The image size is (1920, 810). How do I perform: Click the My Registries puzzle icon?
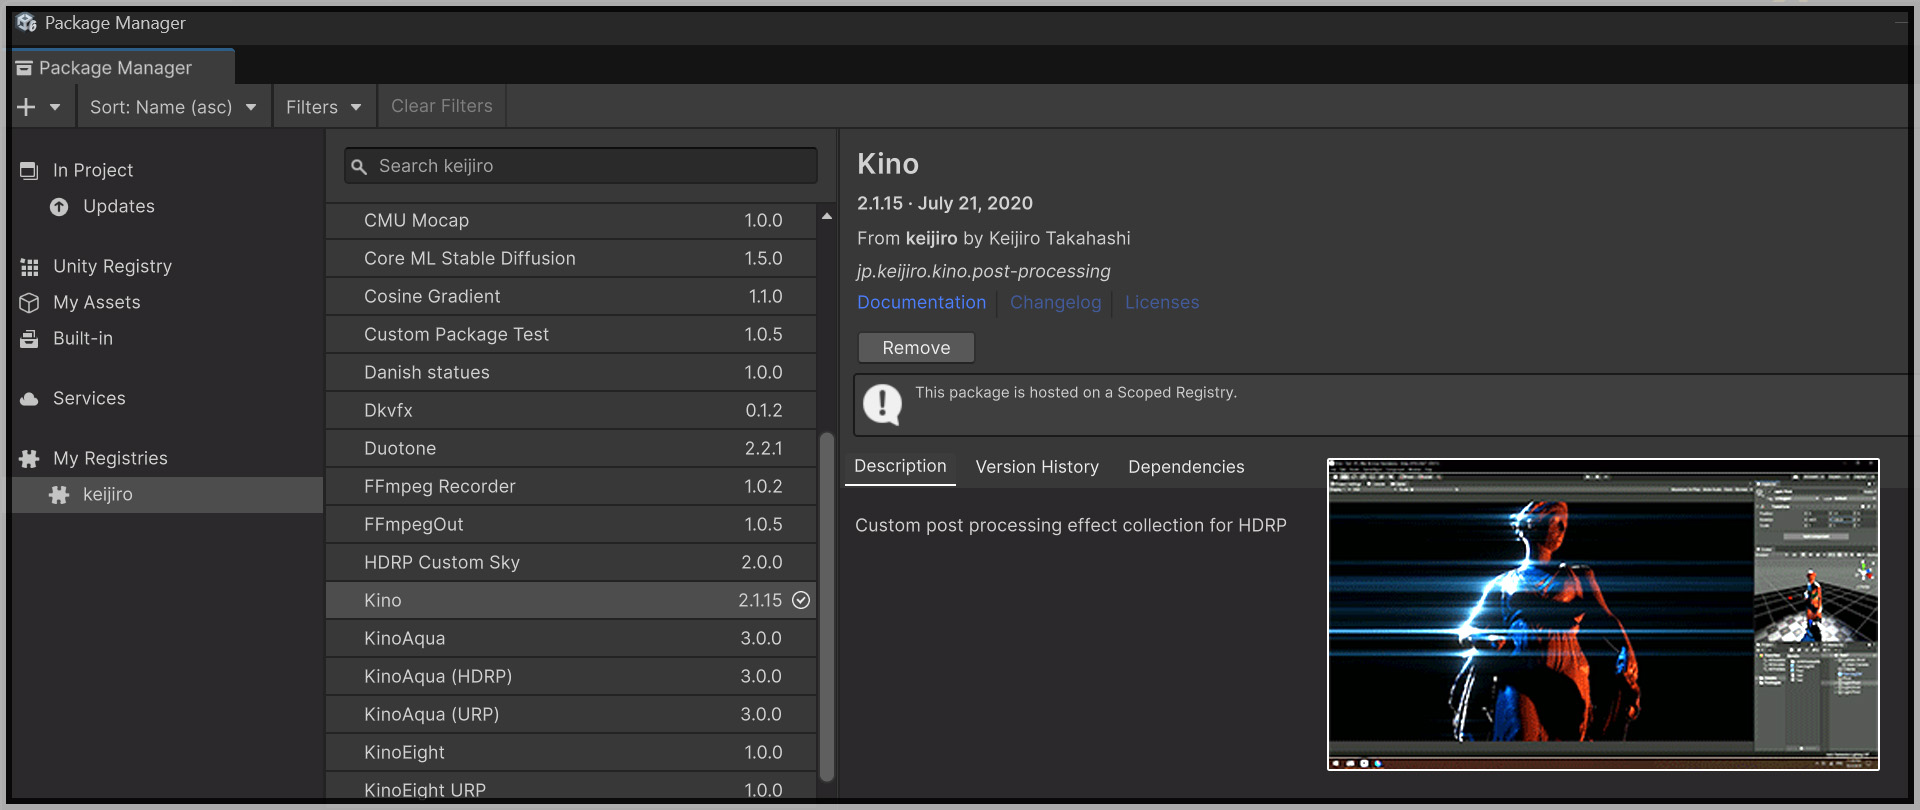coord(29,459)
